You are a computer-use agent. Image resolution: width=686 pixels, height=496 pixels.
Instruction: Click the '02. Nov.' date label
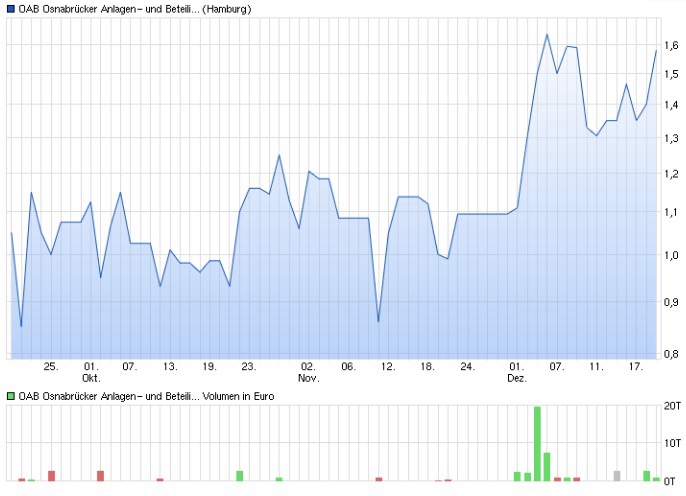coord(308,372)
